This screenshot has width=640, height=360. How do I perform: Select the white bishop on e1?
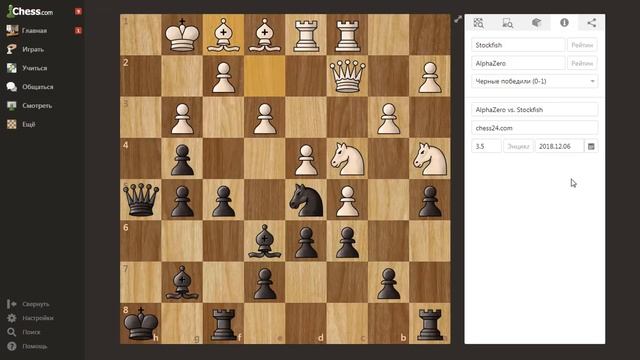[264, 35]
